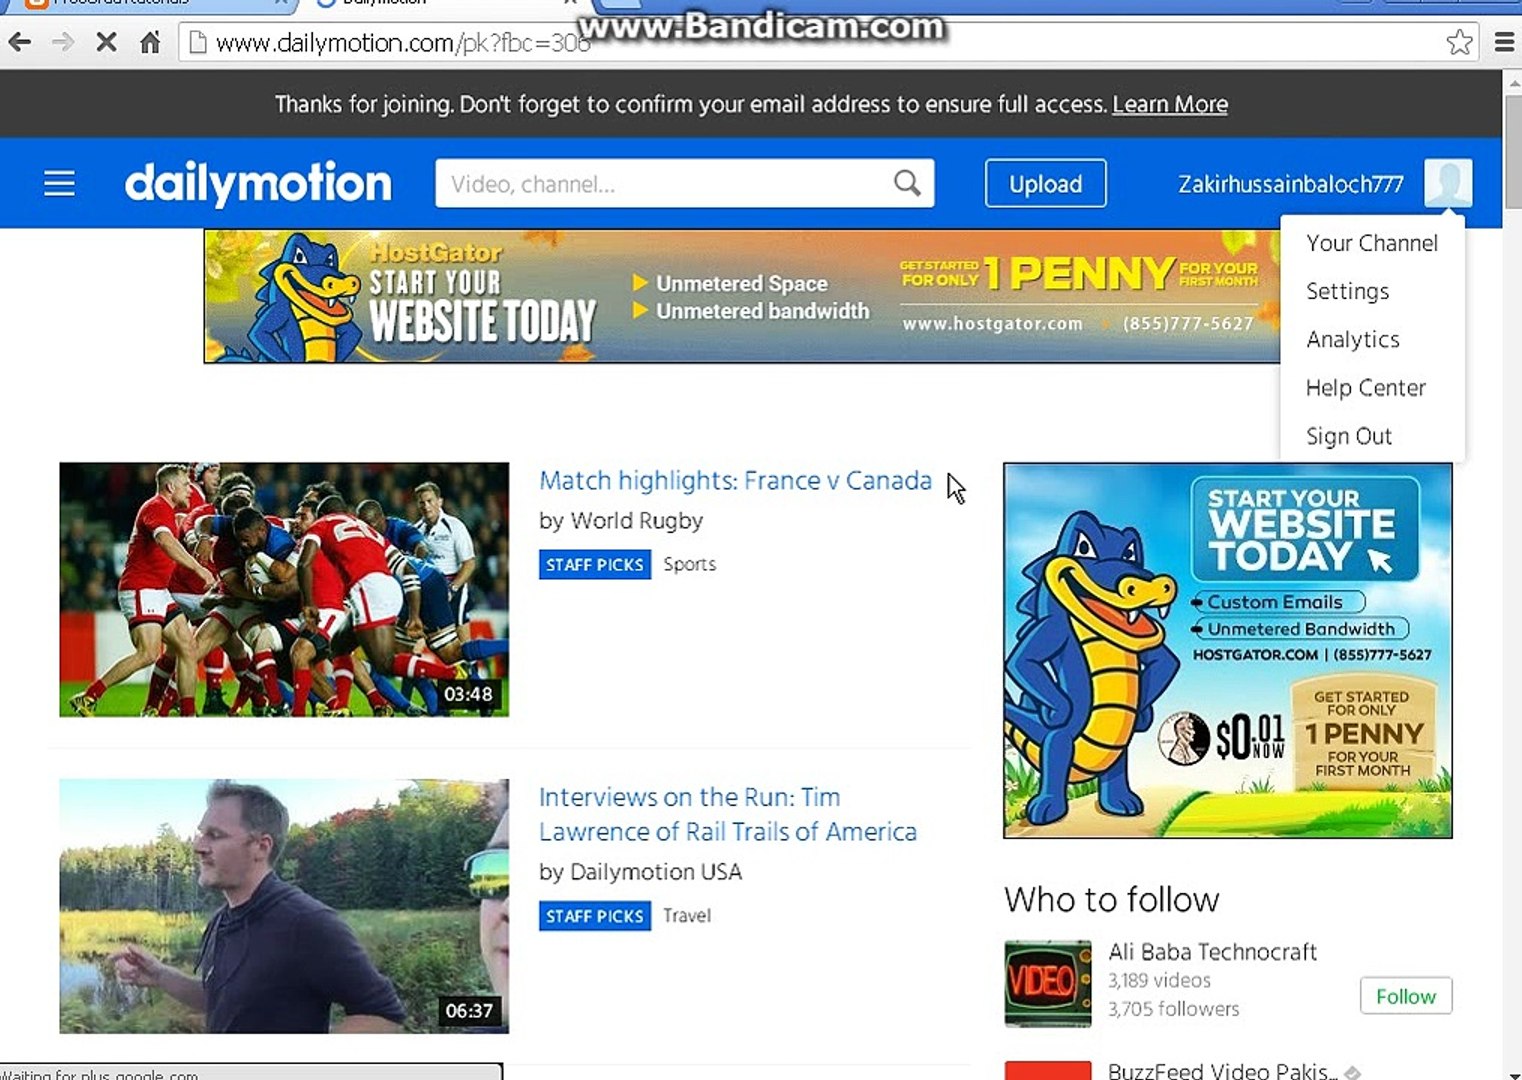This screenshot has height=1080, width=1522.
Task: Bookmark this page with the star icon
Action: coord(1459,42)
